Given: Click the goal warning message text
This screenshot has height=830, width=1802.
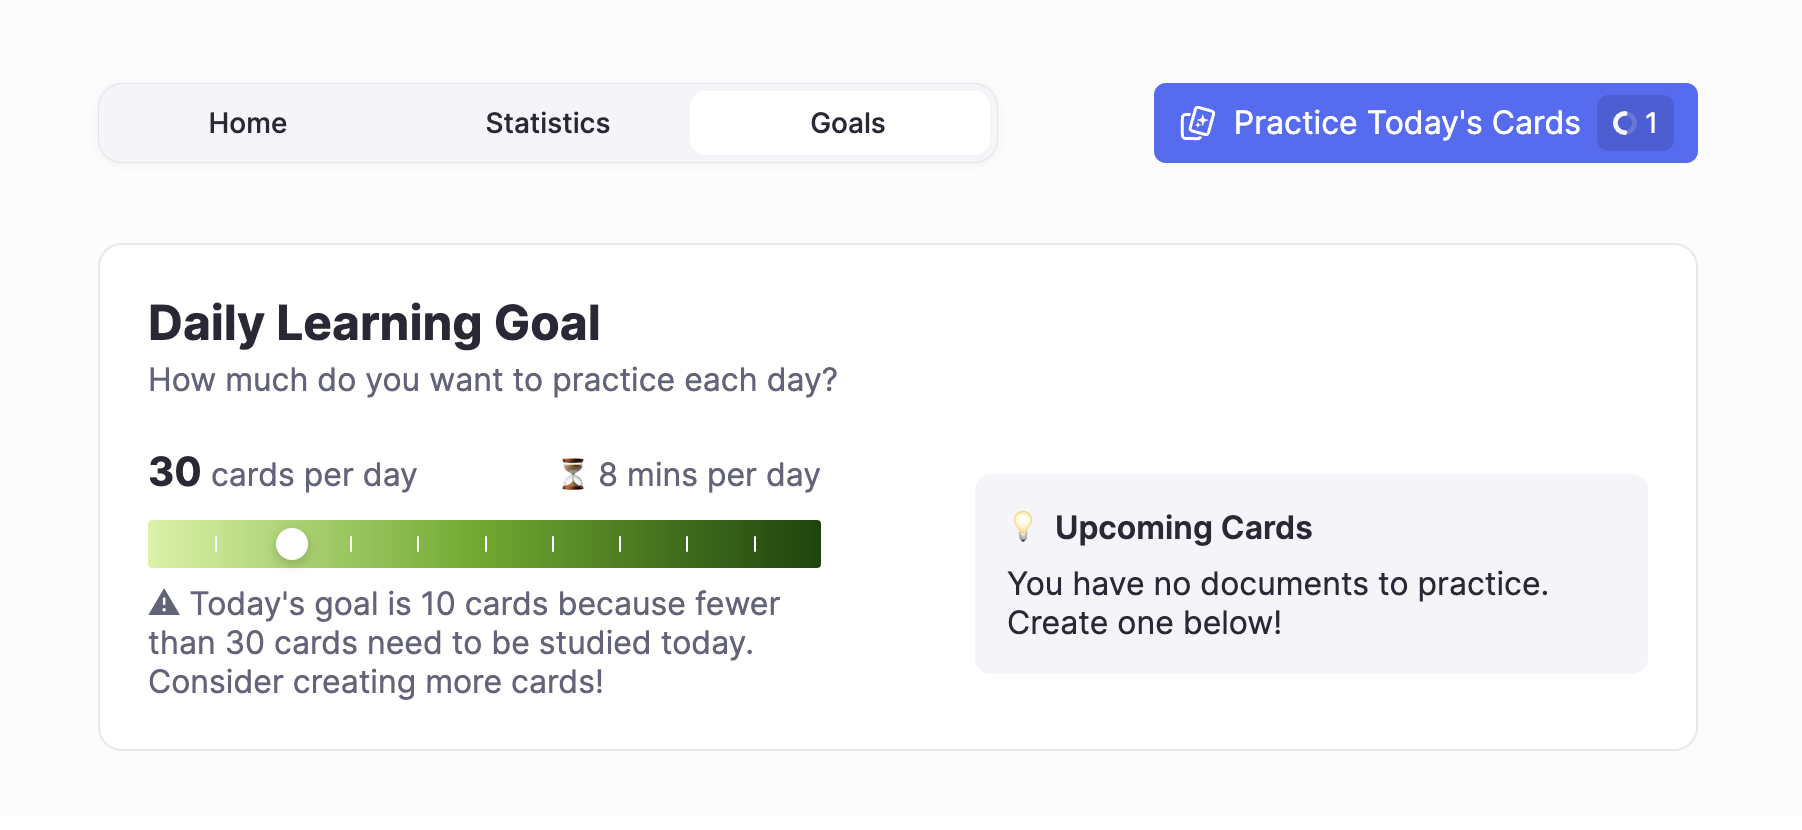Looking at the screenshot, I should 463,642.
